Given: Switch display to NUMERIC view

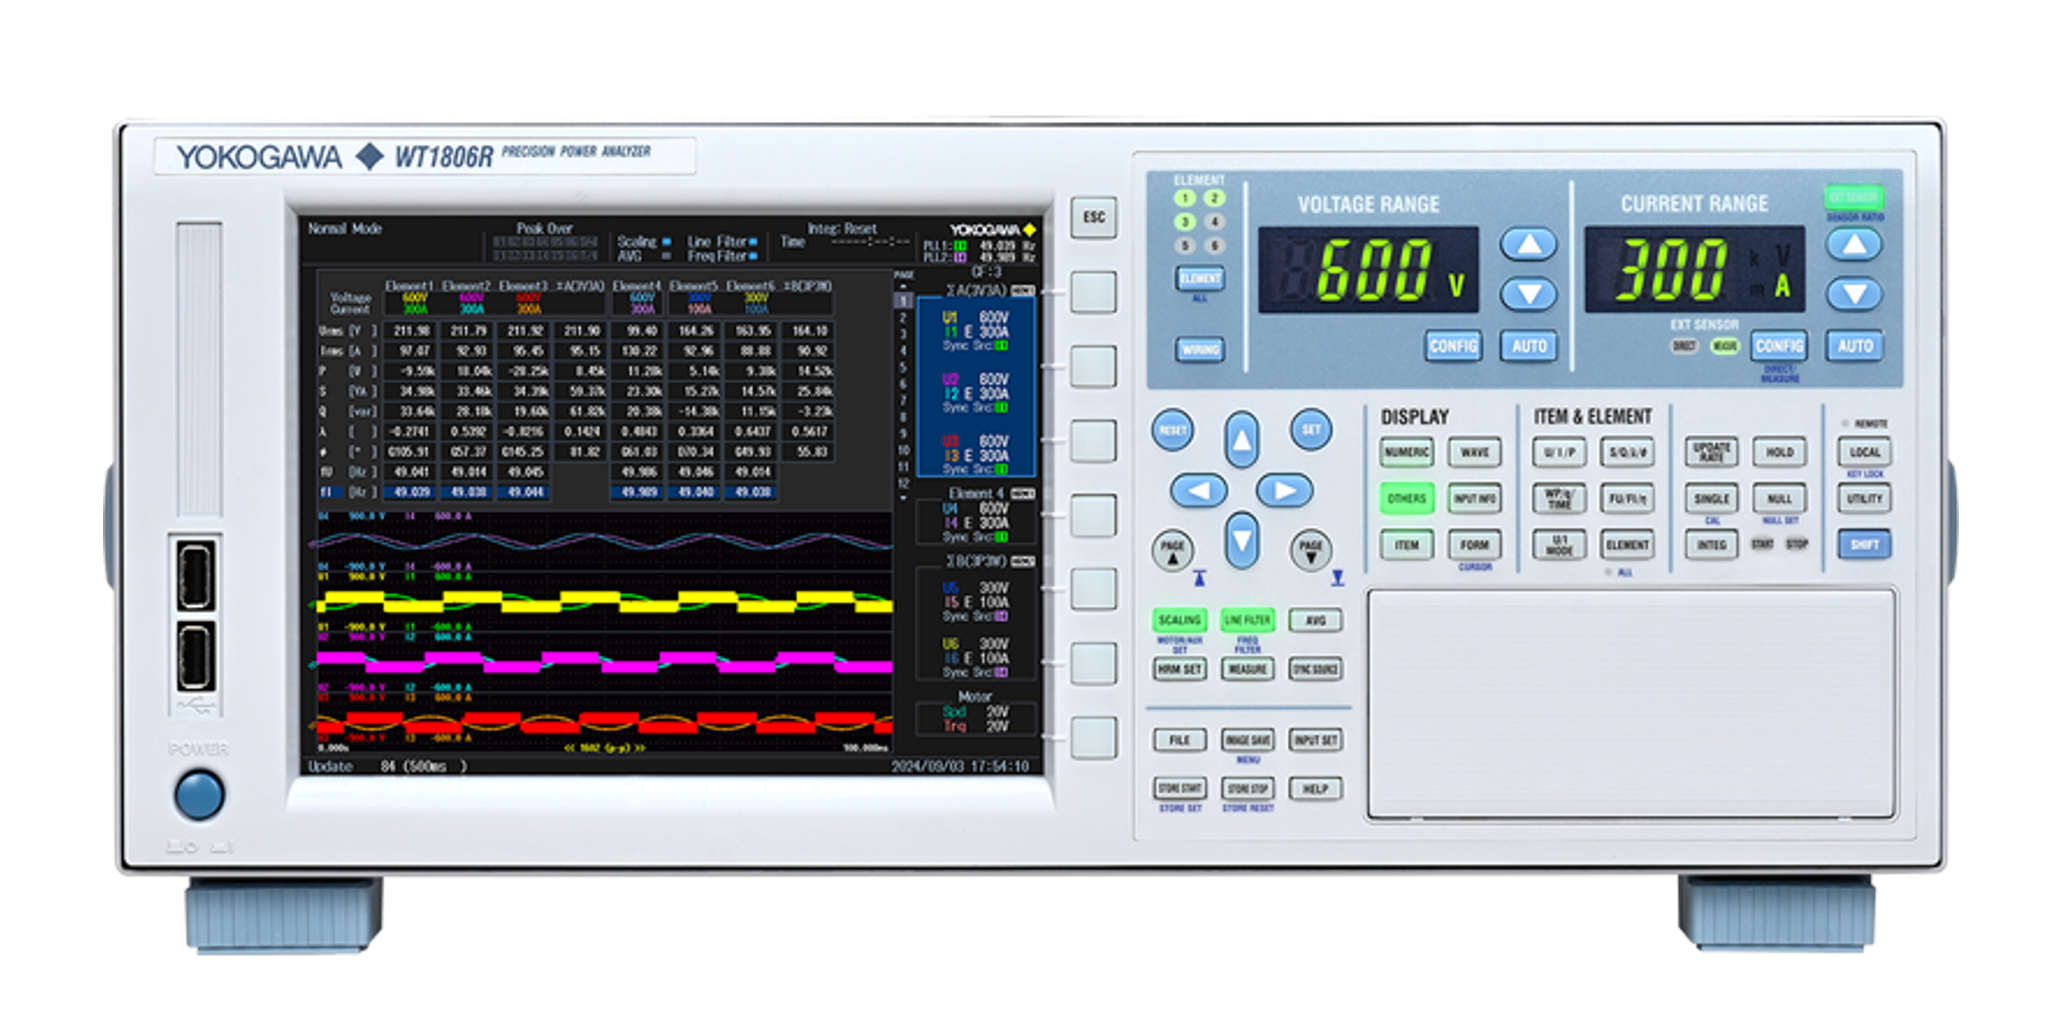Looking at the screenshot, I should [1406, 452].
